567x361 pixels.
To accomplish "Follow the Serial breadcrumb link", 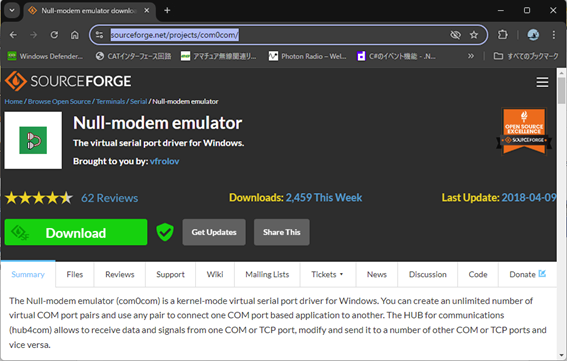I will [x=138, y=102].
